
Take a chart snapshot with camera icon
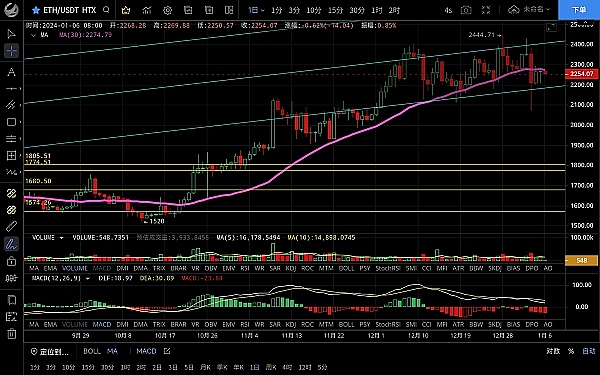coord(466,10)
